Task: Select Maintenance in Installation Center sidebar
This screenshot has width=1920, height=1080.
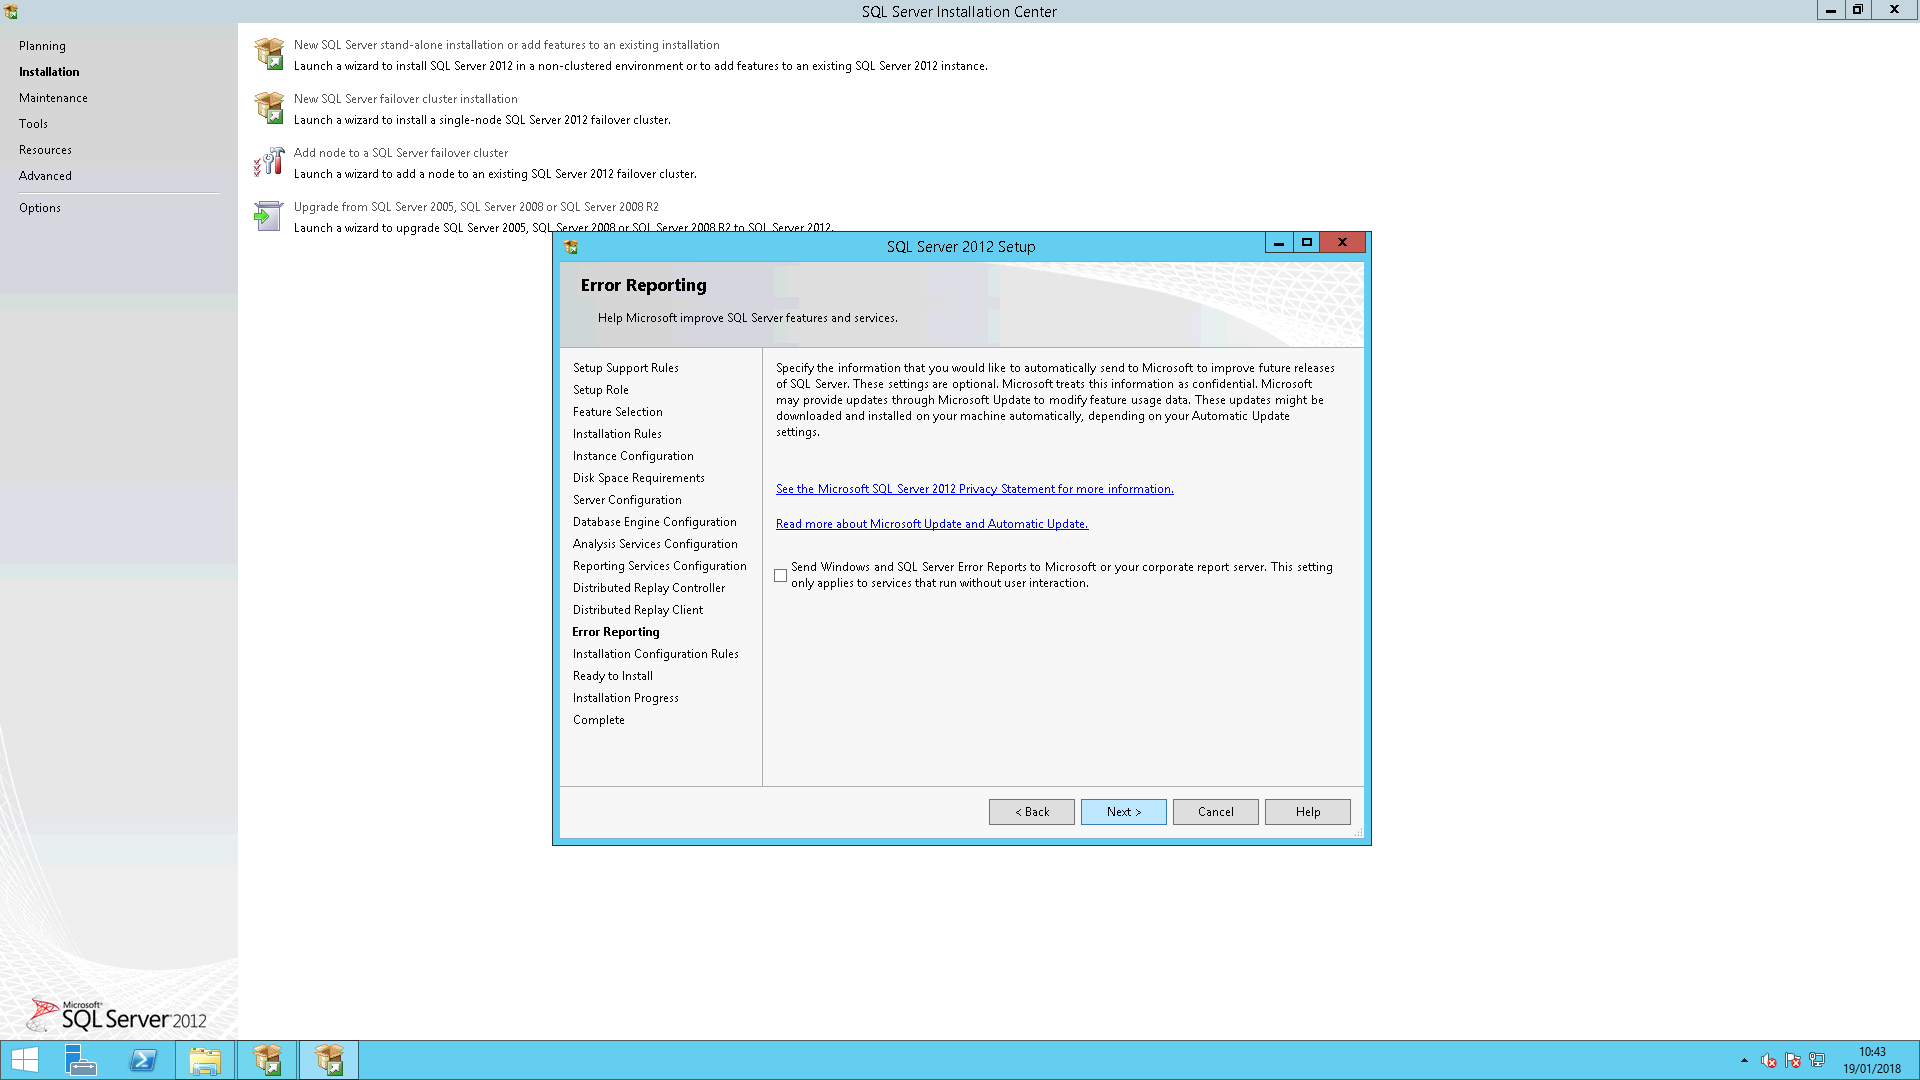Action: (x=53, y=98)
